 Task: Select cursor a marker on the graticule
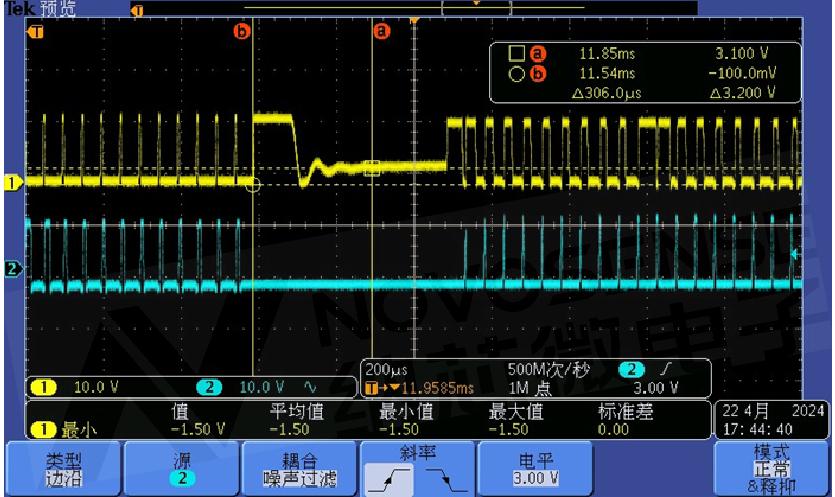380,32
